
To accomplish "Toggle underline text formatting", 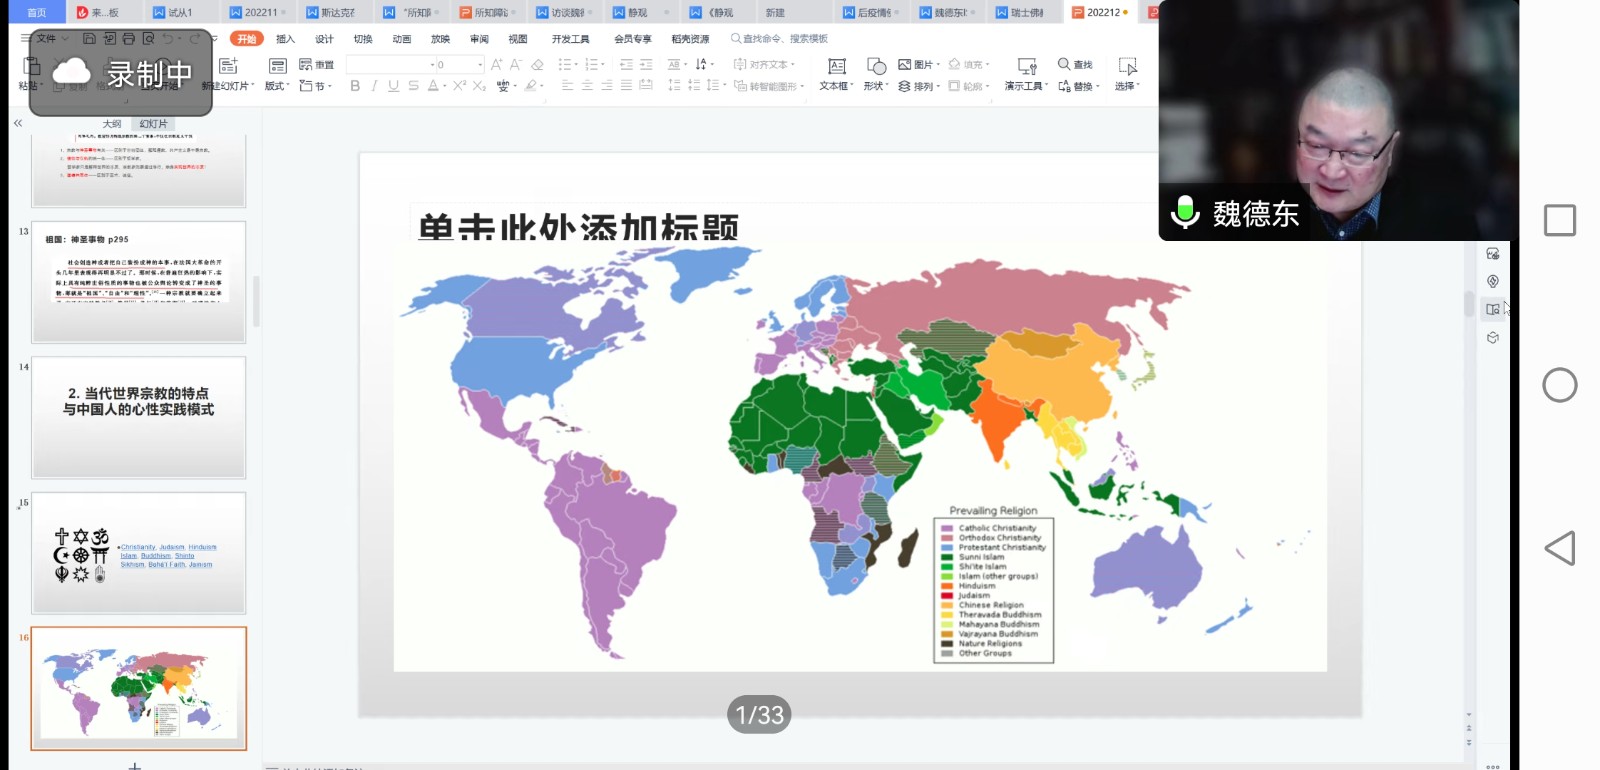I will pyautogui.click(x=393, y=86).
